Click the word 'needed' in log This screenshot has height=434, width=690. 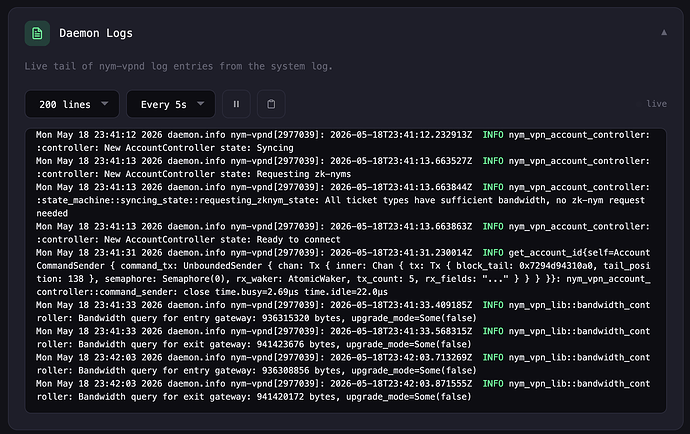point(52,213)
